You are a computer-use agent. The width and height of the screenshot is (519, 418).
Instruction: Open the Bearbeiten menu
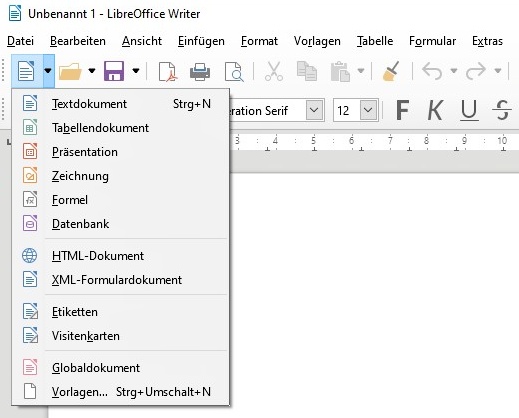coord(78,41)
